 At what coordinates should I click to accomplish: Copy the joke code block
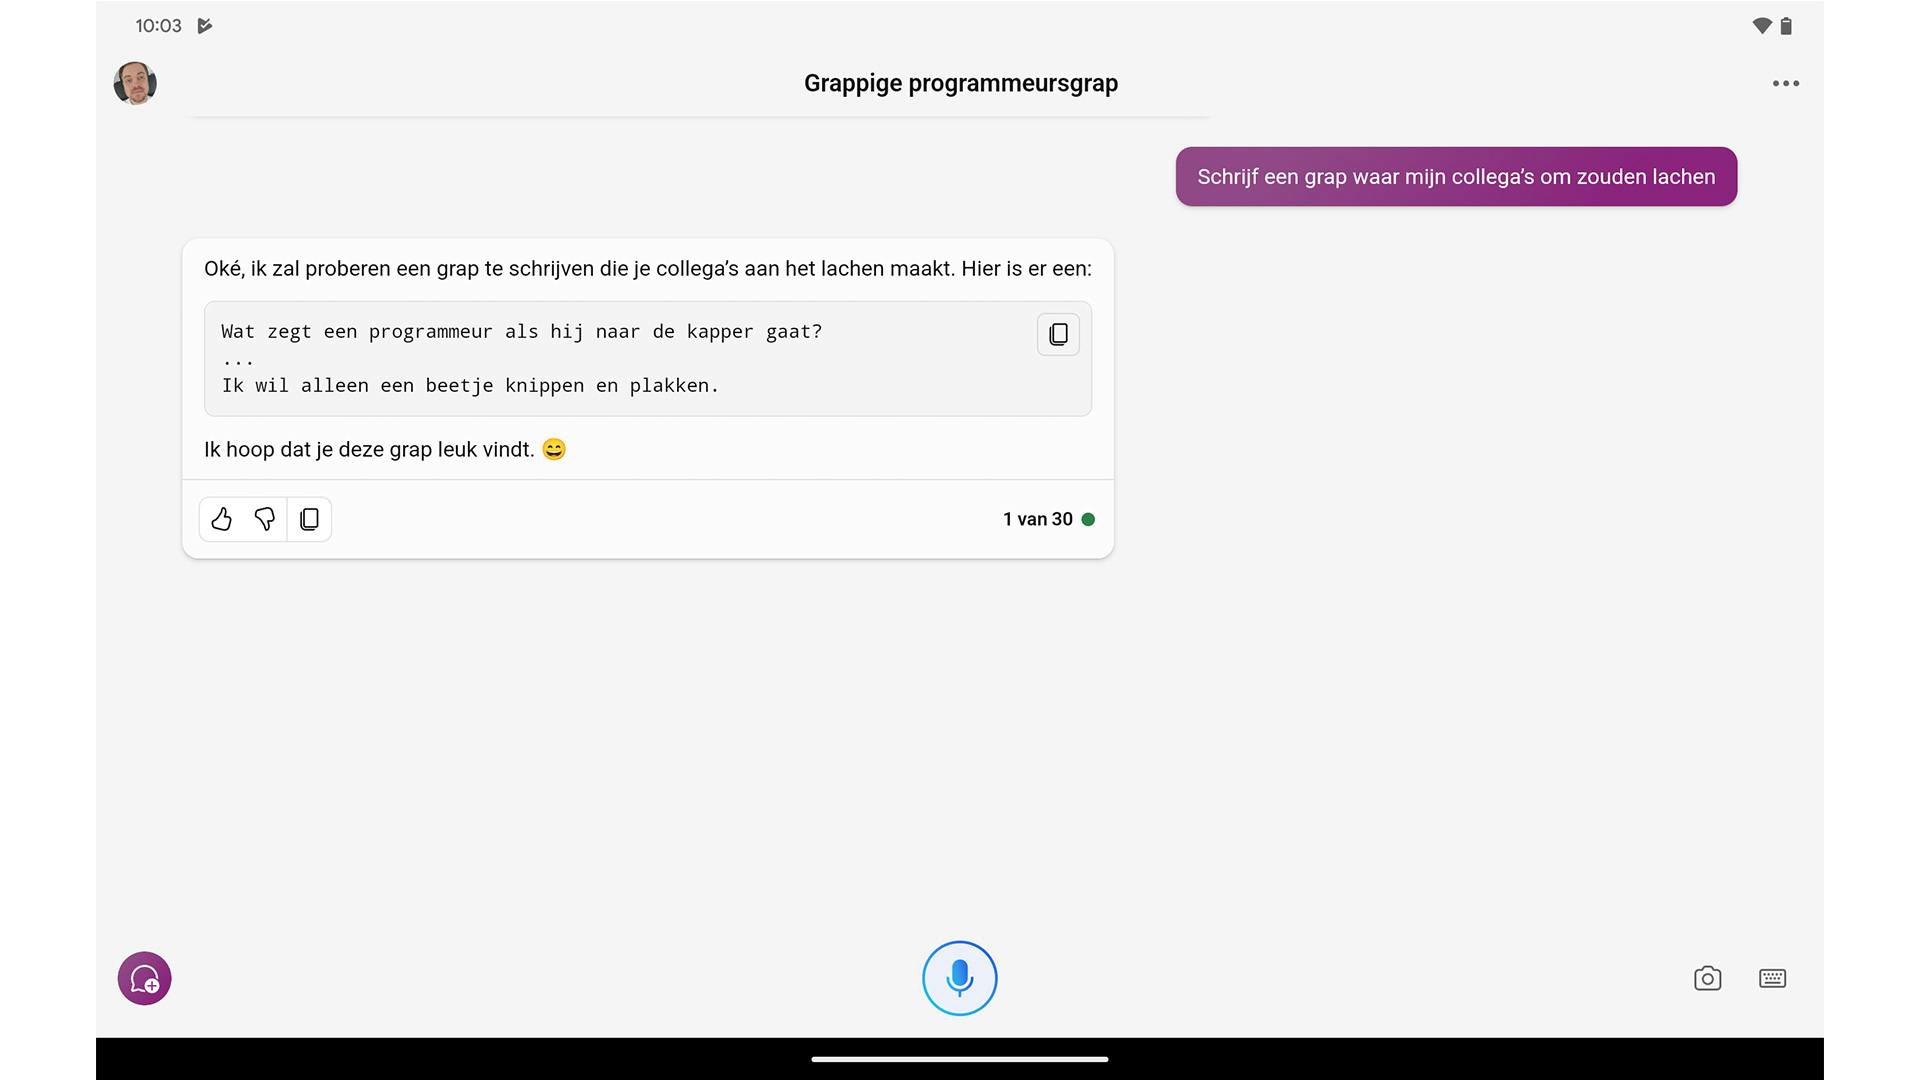pyautogui.click(x=1058, y=334)
